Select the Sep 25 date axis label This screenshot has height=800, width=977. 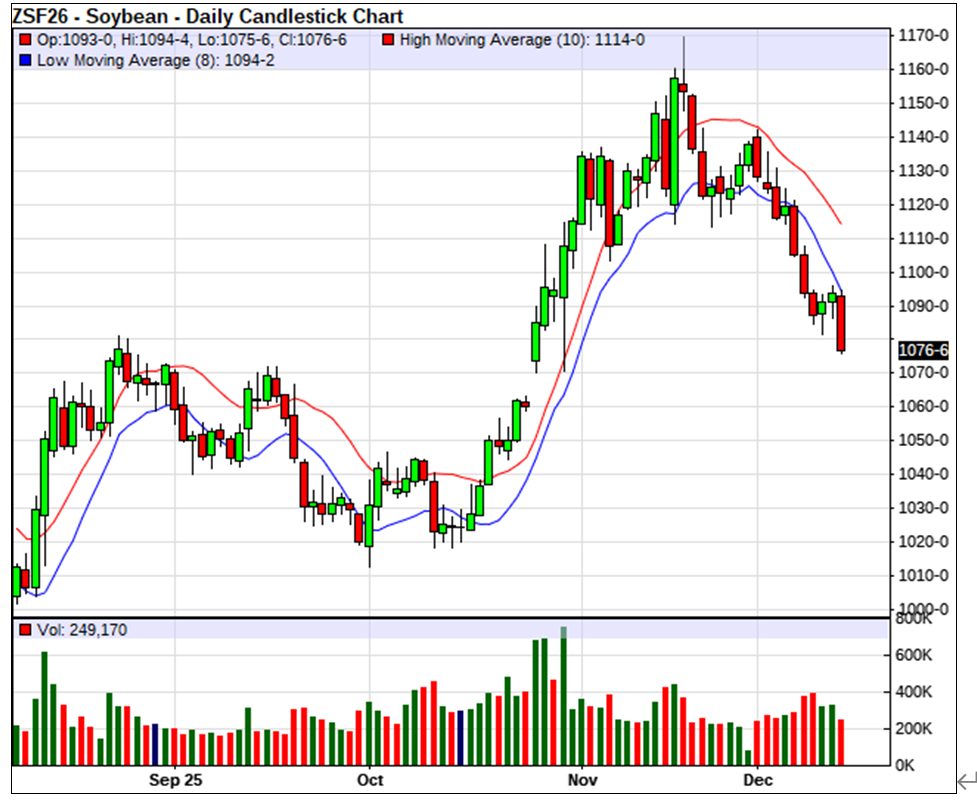pos(175,778)
